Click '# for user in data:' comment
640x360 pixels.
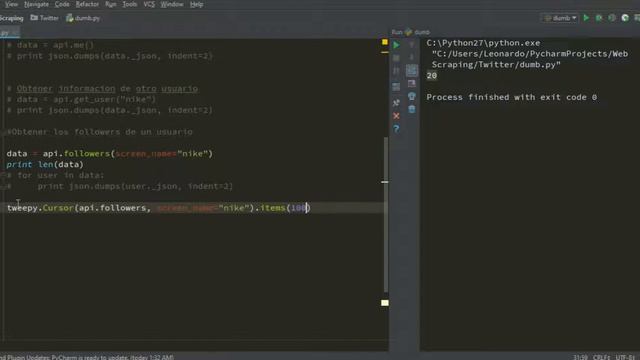pyautogui.click(x=56, y=175)
